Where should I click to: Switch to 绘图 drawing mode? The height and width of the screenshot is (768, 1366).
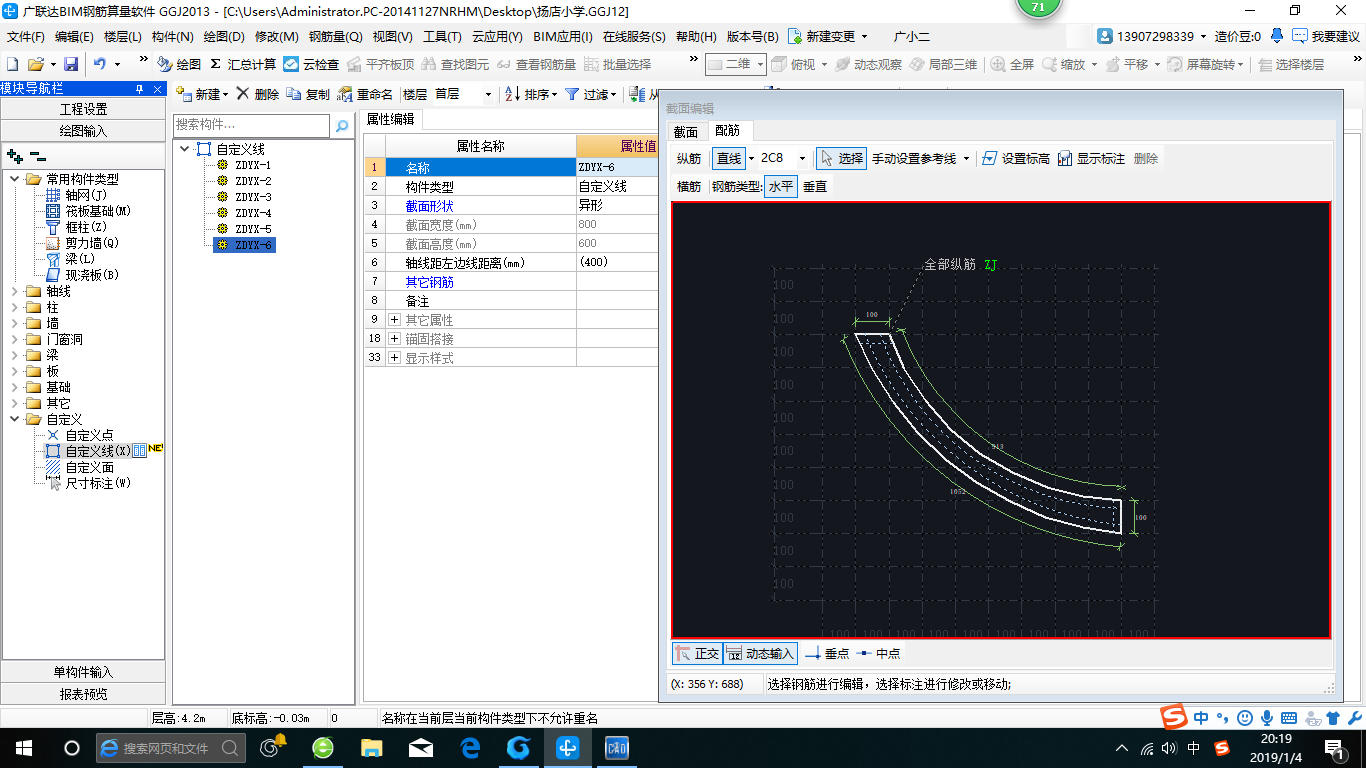coord(179,64)
